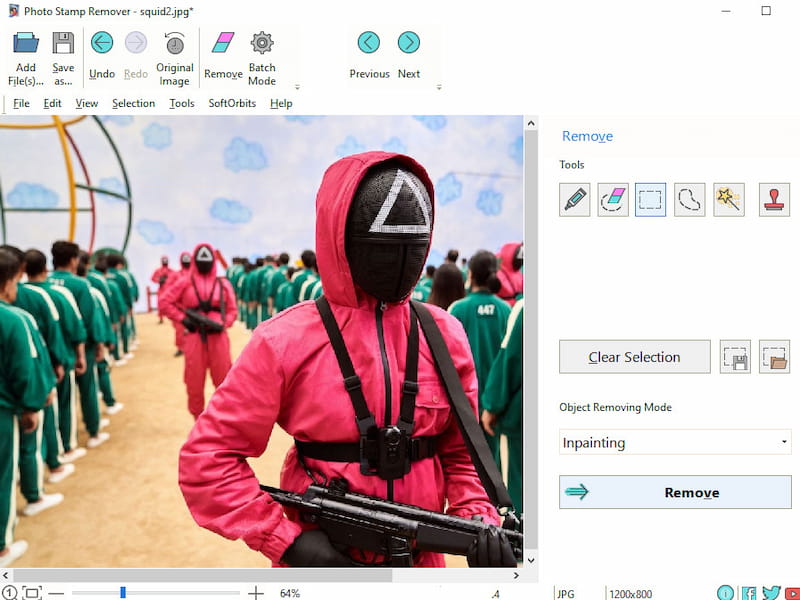
Task: Click the zoom slider handle
Action: pyautogui.click(x=122, y=592)
